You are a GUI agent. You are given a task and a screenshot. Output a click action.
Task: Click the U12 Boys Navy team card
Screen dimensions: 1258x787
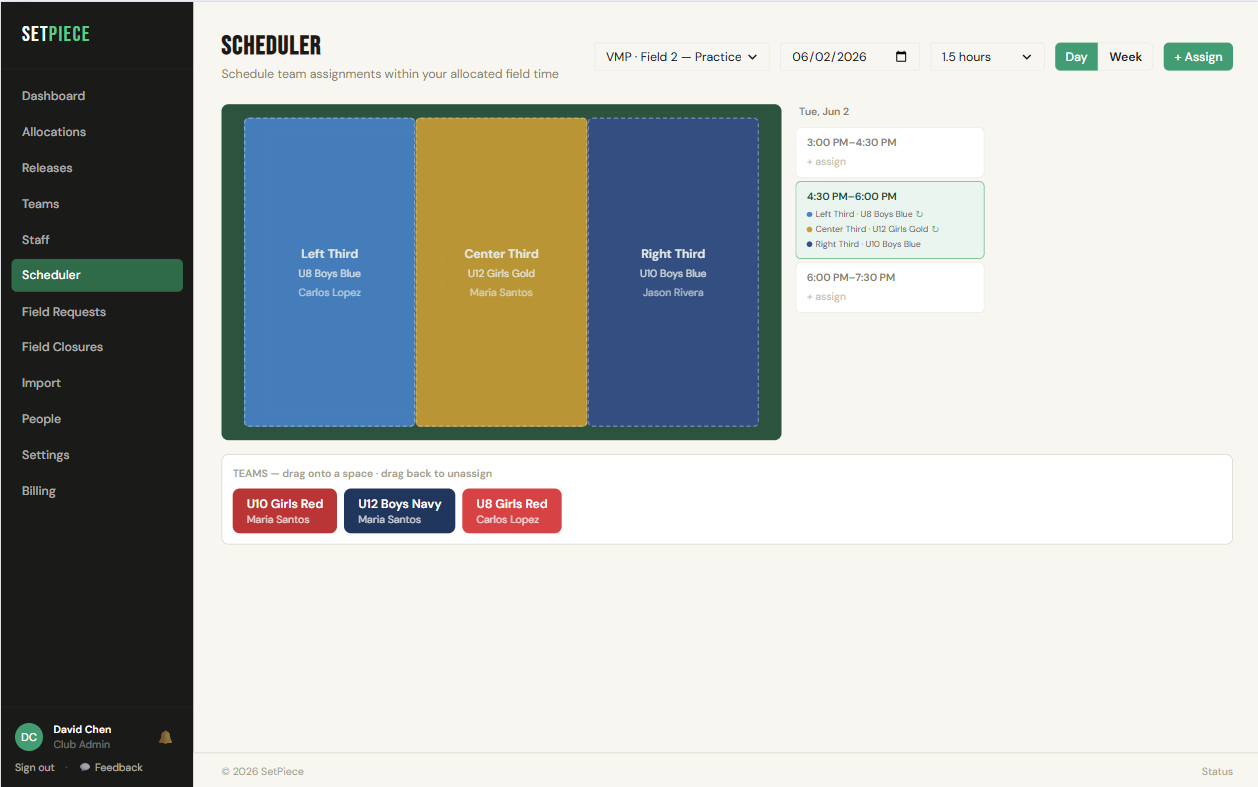400,511
